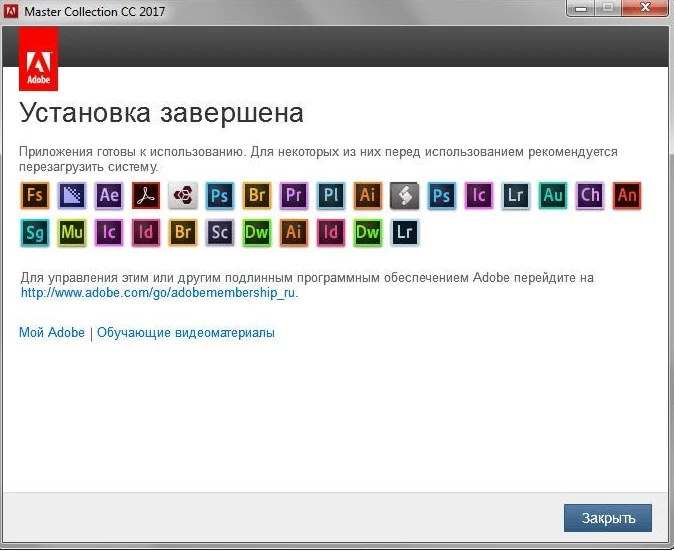Viewport: 674px width, 551px height.
Task: Minimize the Master Collection installer window
Action: point(581,8)
